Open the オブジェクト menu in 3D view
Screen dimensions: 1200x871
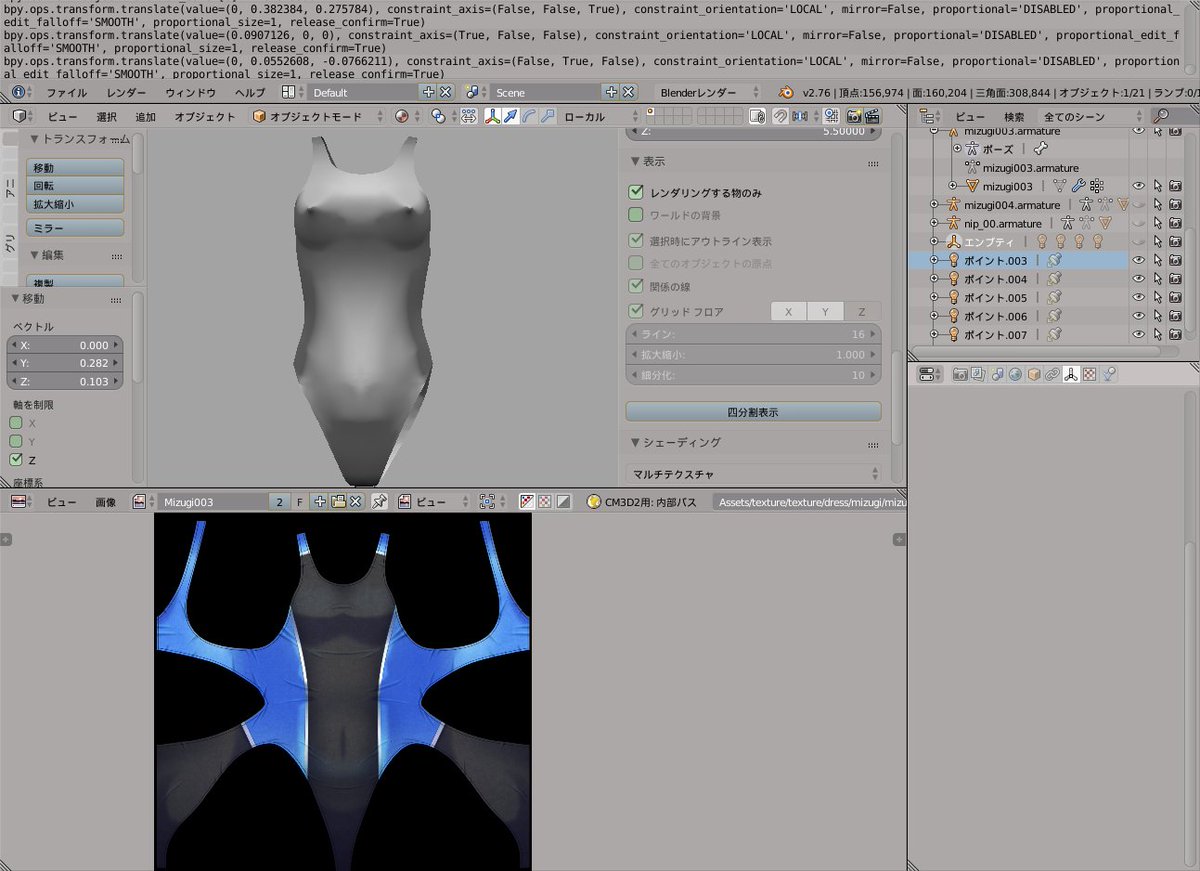pyautogui.click(x=205, y=117)
